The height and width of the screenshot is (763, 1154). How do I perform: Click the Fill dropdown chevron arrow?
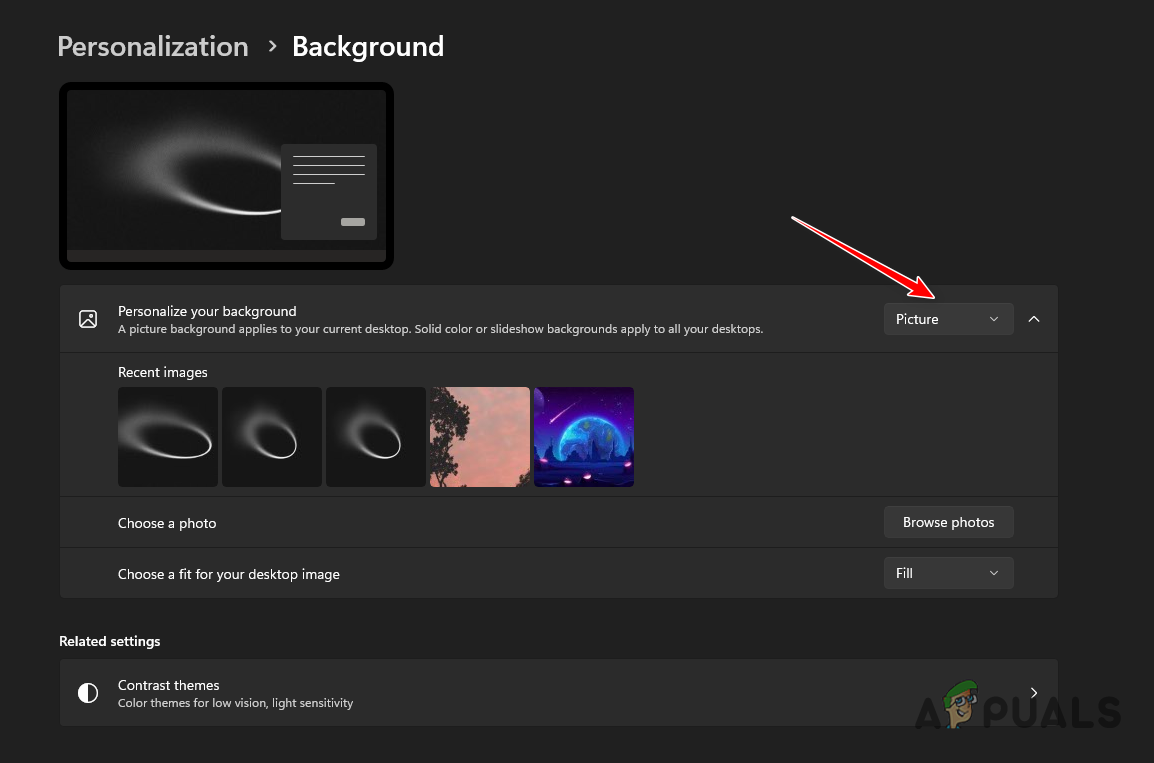[x=993, y=572]
